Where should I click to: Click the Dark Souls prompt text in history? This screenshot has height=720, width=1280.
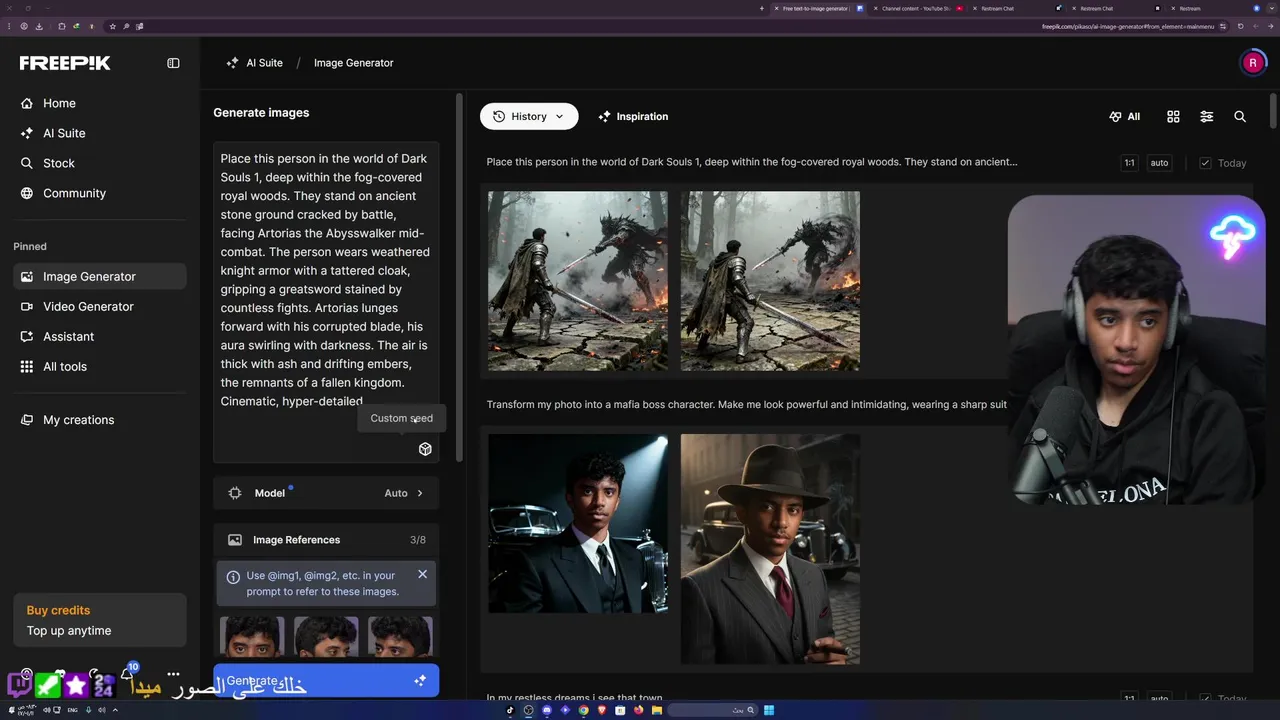pyautogui.click(x=752, y=162)
